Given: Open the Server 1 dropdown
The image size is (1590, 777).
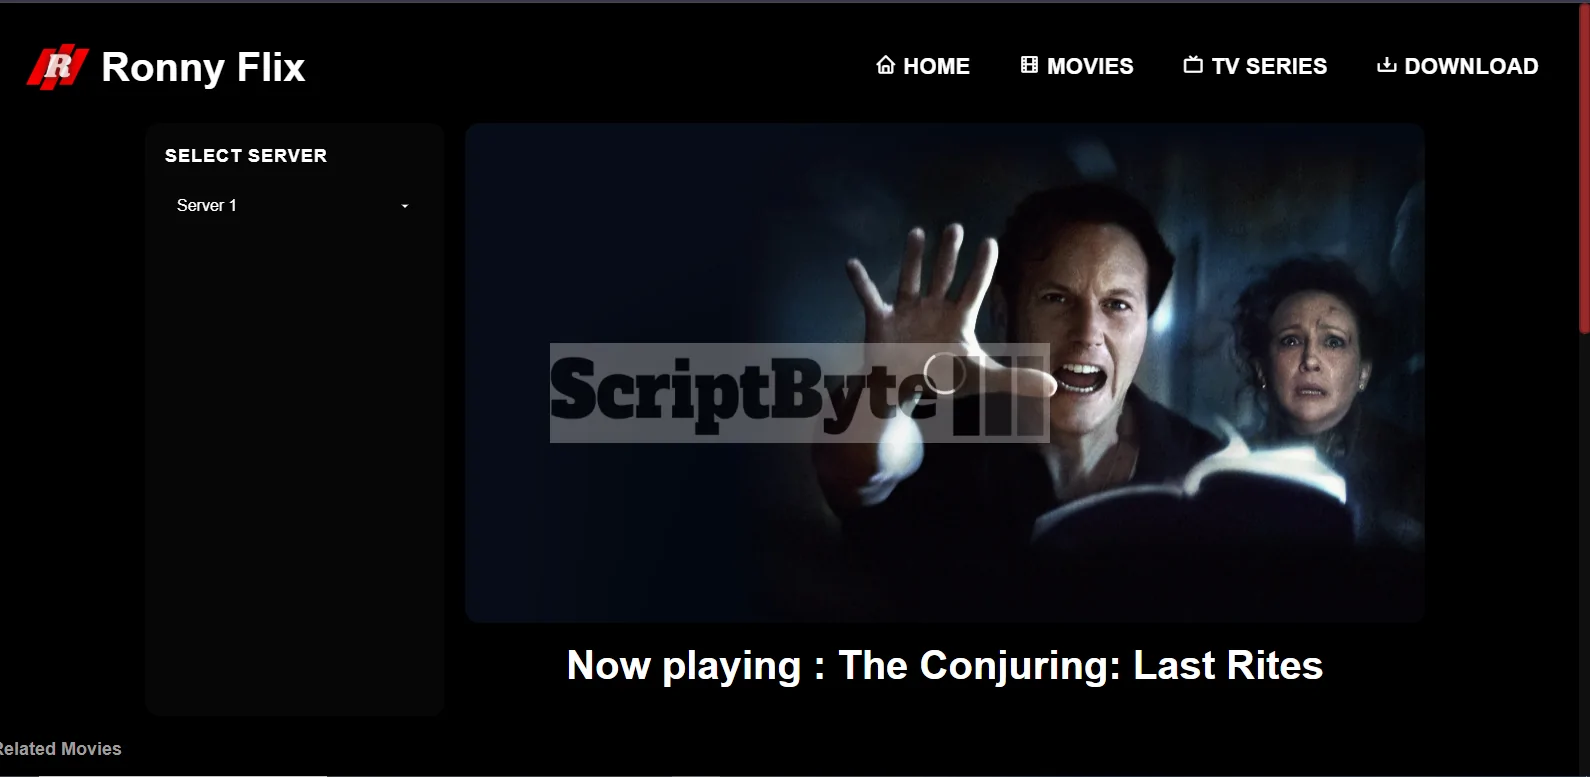Looking at the screenshot, I should coord(294,205).
